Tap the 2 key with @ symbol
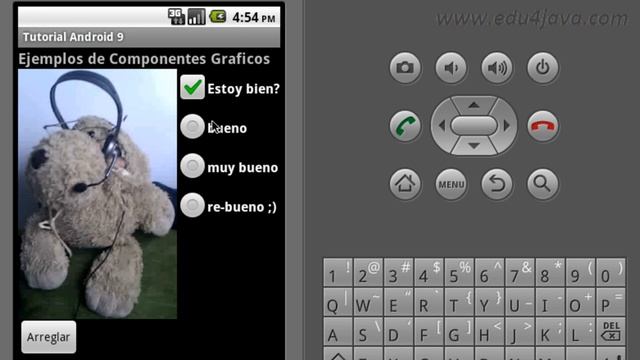640x360 pixels. click(368, 272)
